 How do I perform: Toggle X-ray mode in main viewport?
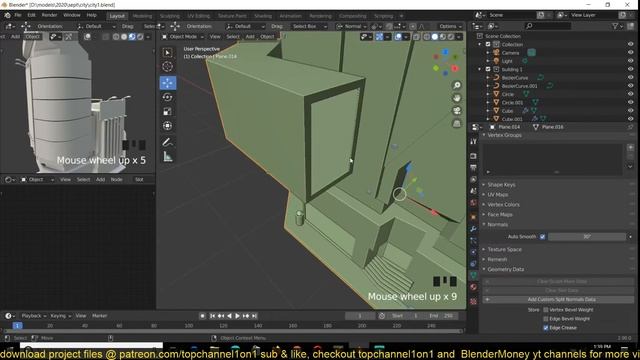416,37
